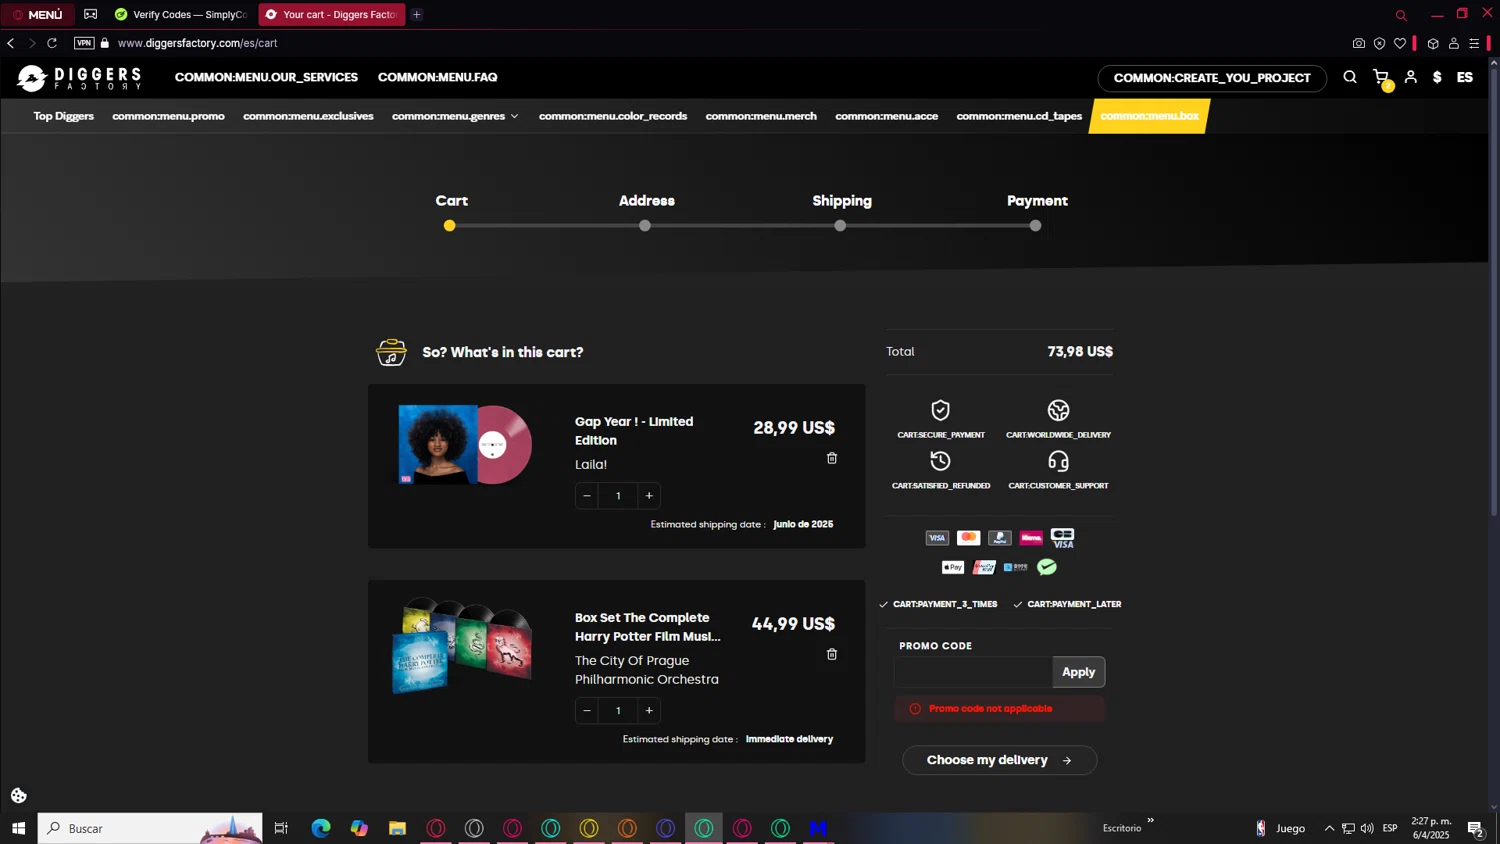Change currency with the dollar sign icon

pyautogui.click(x=1437, y=77)
